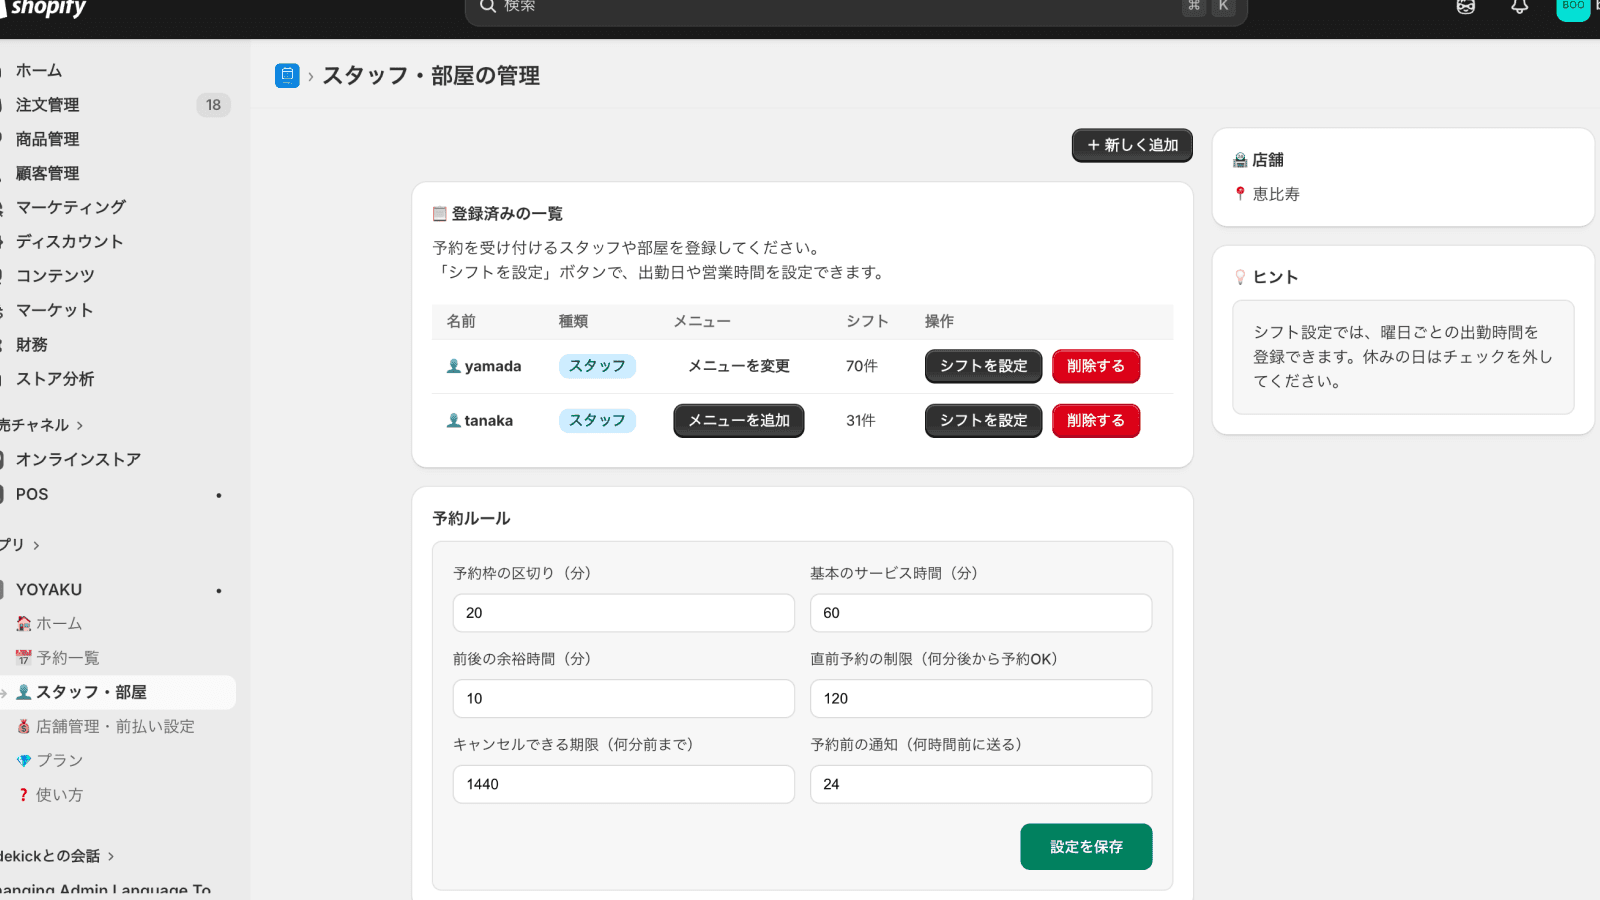Delete staff yamada with 削除する

(1095, 366)
